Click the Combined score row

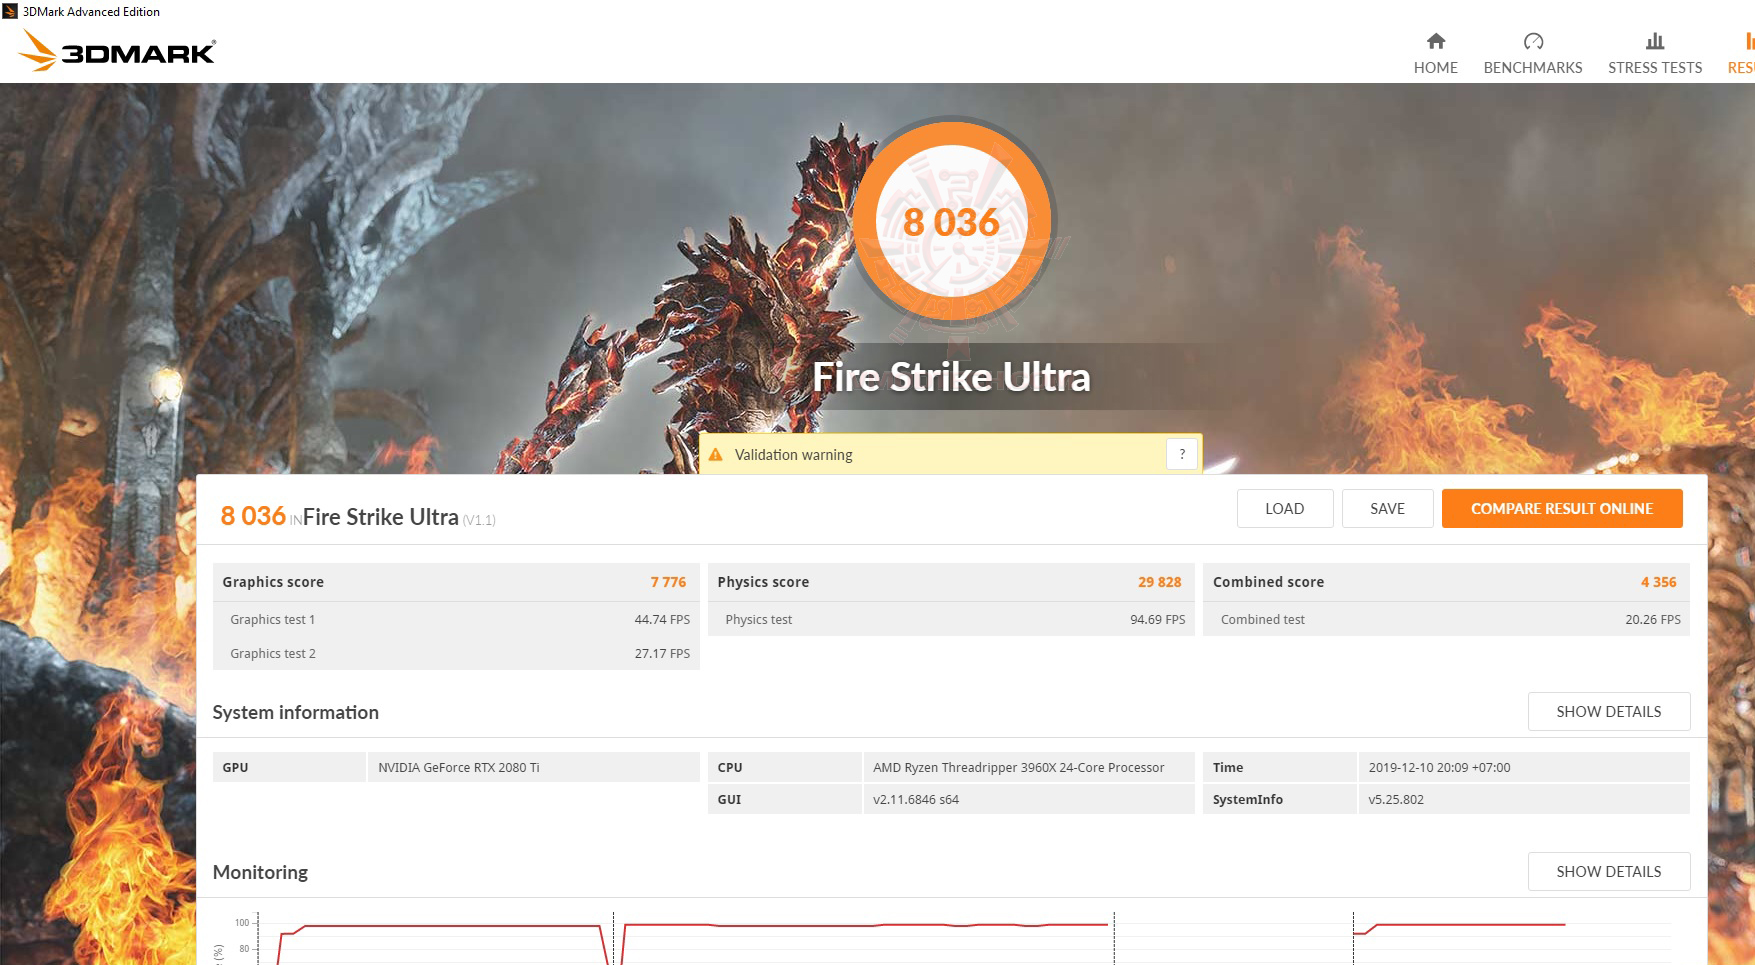point(1444,582)
